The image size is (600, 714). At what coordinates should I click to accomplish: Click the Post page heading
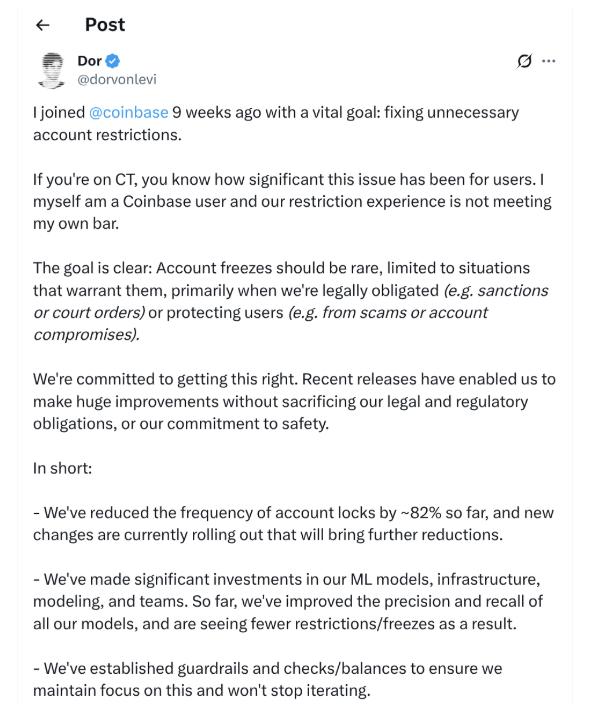coord(105,25)
